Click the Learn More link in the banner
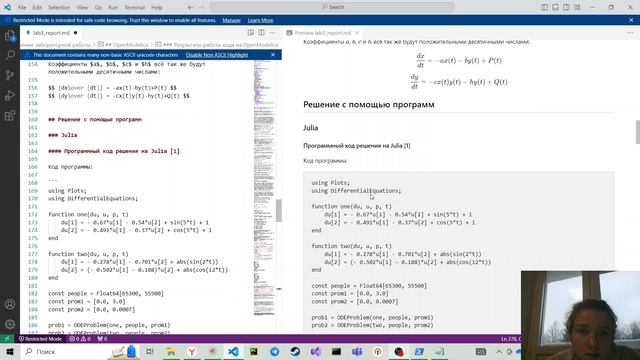This screenshot has height=360, width=640. pos(260,20)
